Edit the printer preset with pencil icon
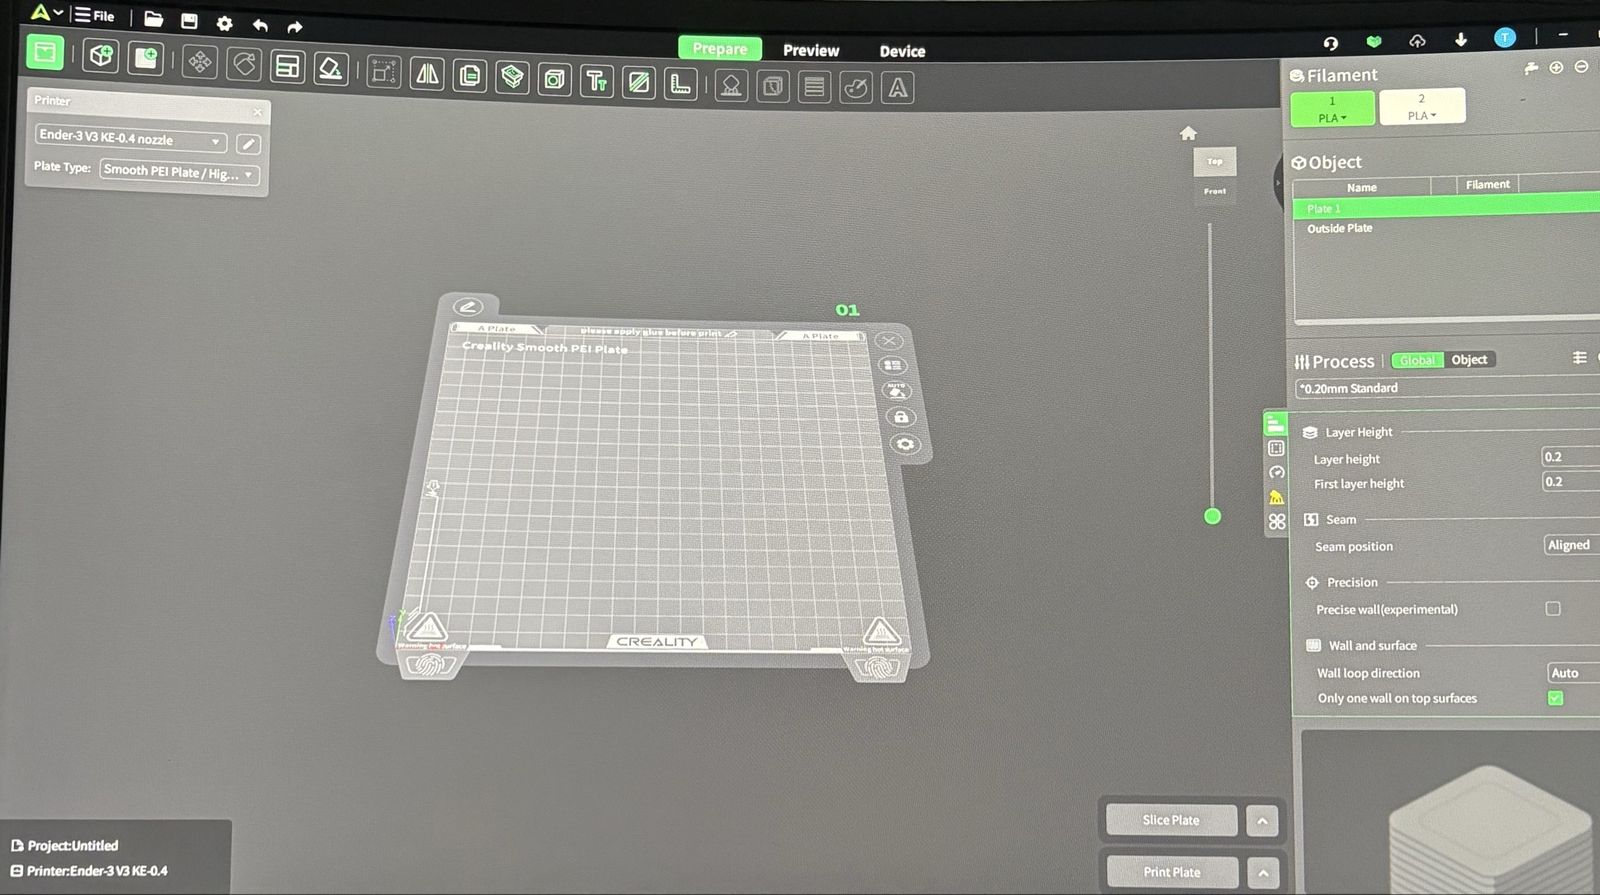This screenshot has width=1600, height=895. (248, 145)
